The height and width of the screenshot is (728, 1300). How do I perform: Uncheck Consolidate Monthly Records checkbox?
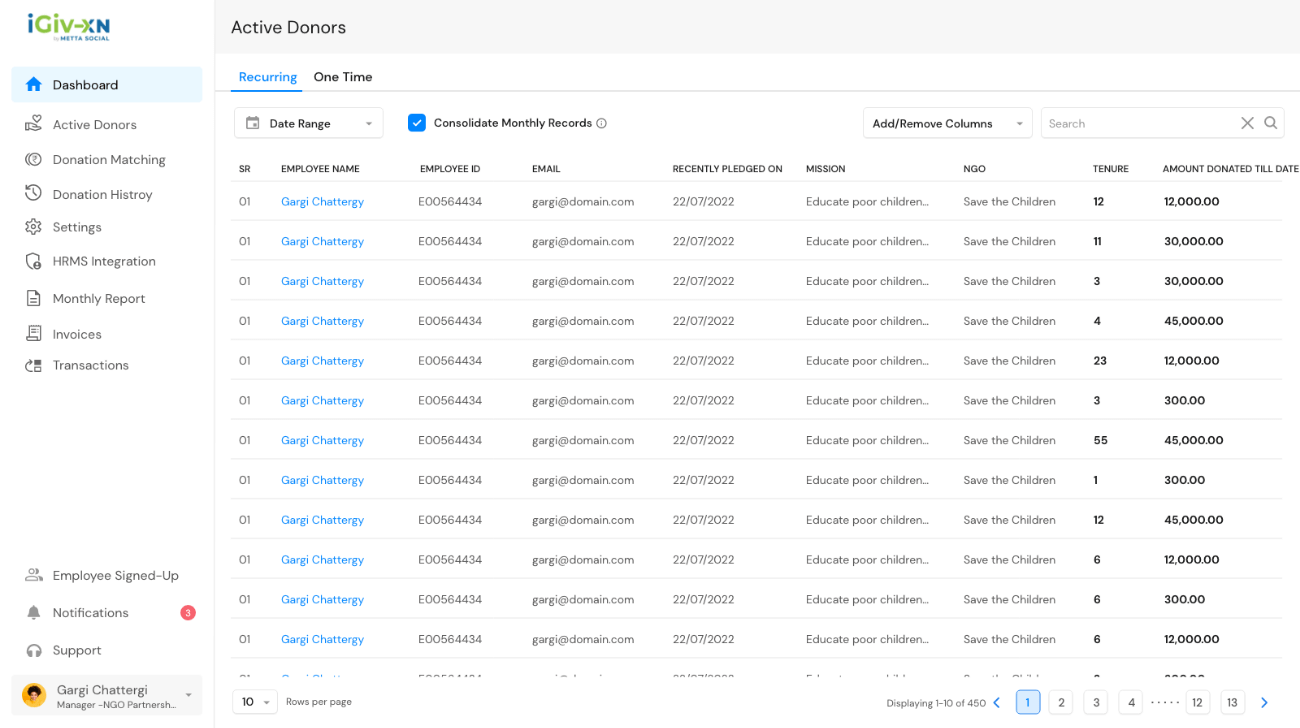[417, 123]
